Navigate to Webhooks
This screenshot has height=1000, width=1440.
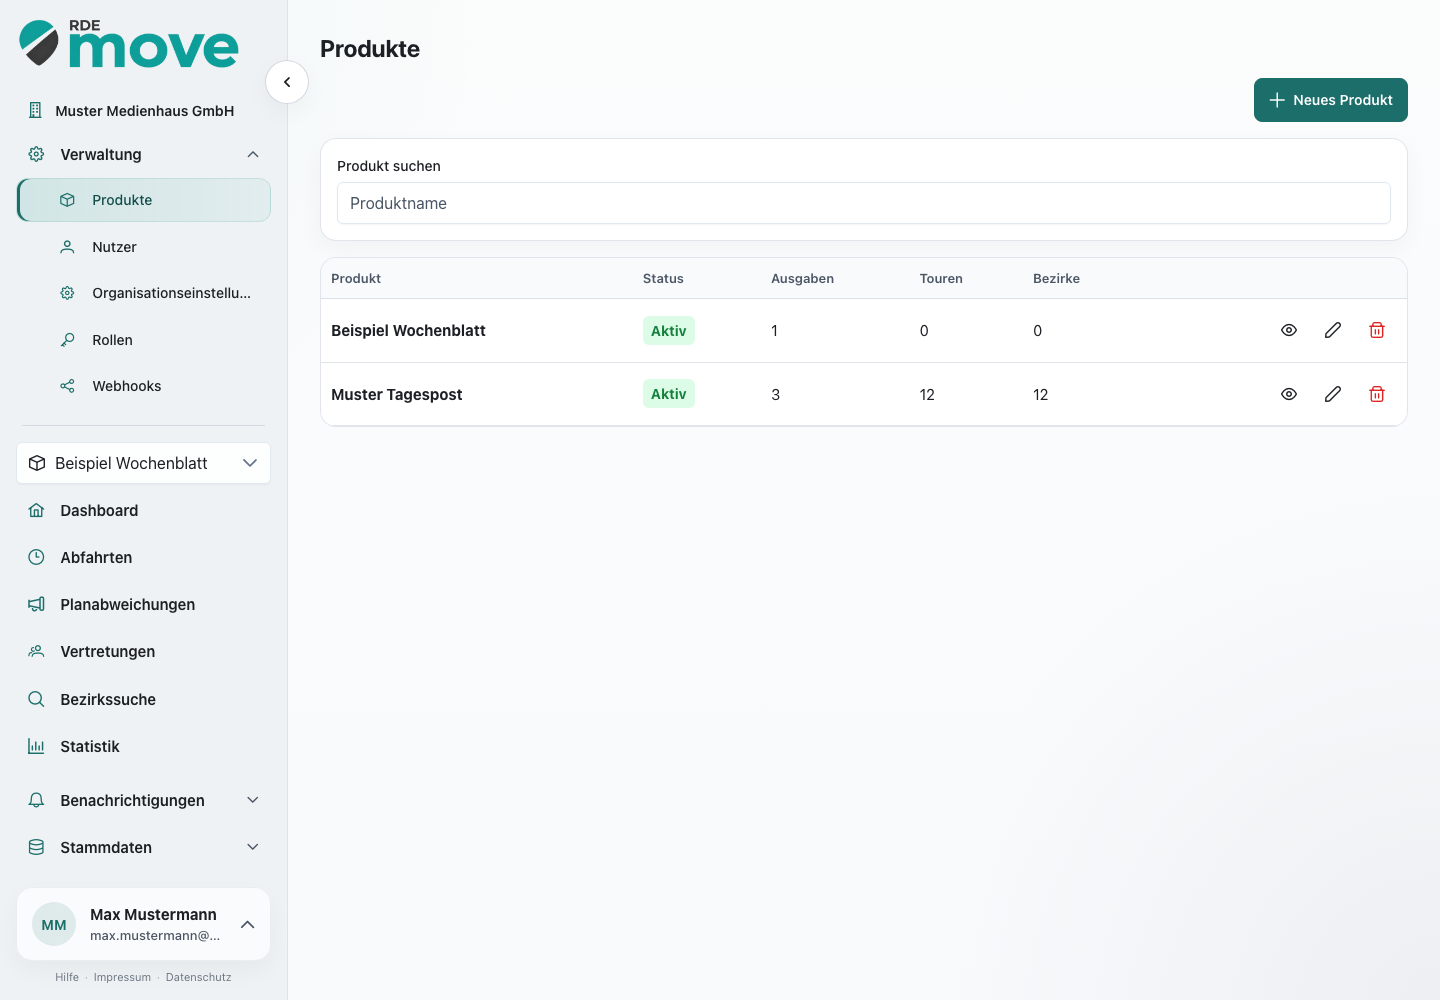click(x=144, y=386)
